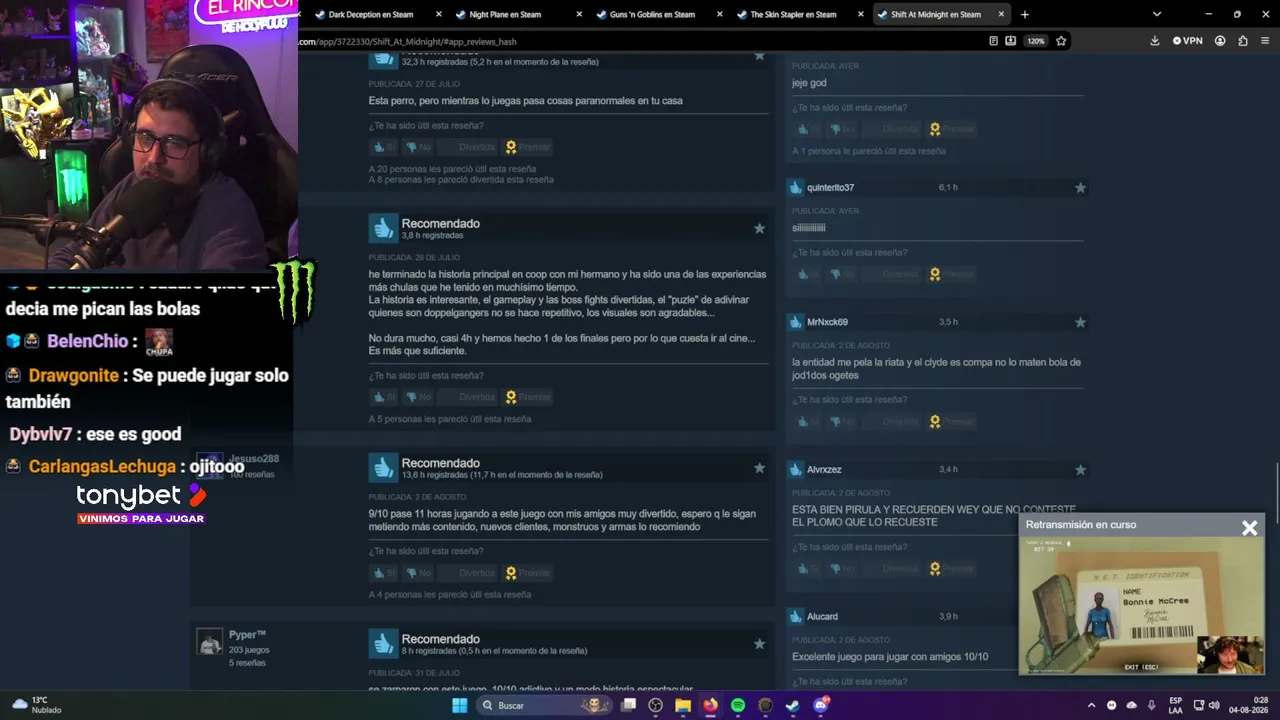Expand the list all tabs dropdown
This screenshot has height=720, width=1280.
pyautogui.click(x=1157, y=14)
